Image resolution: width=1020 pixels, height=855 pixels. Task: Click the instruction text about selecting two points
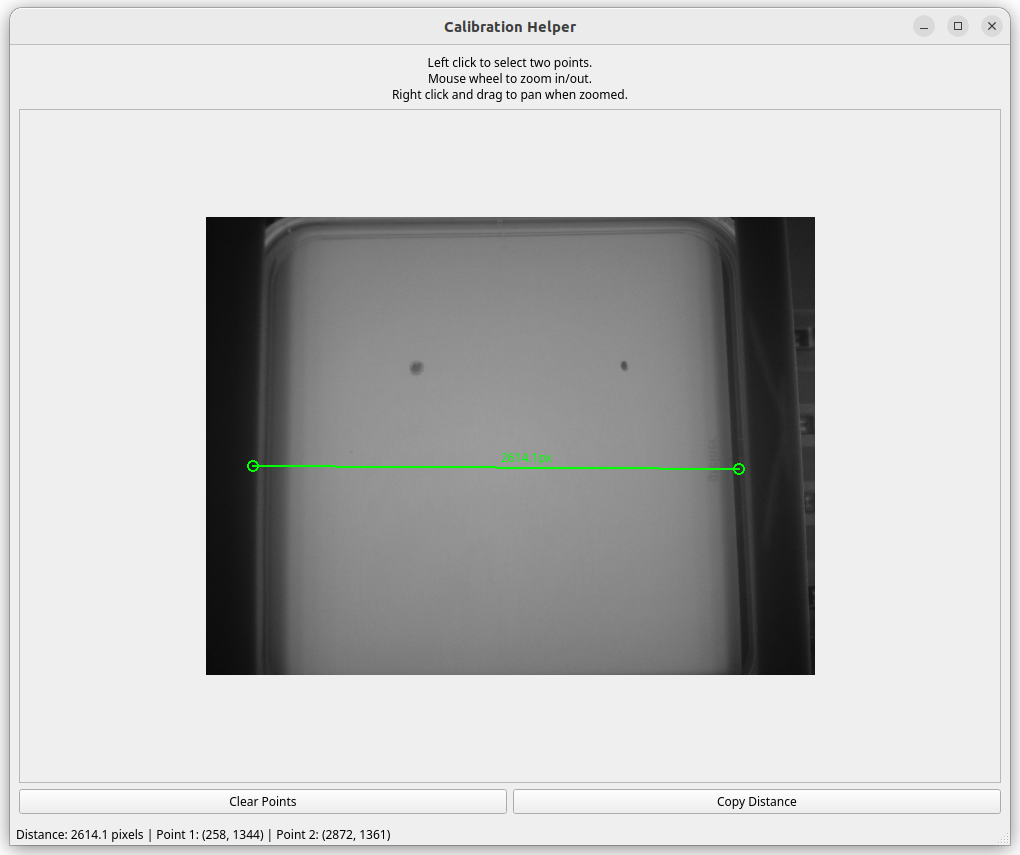pos(510,62)
